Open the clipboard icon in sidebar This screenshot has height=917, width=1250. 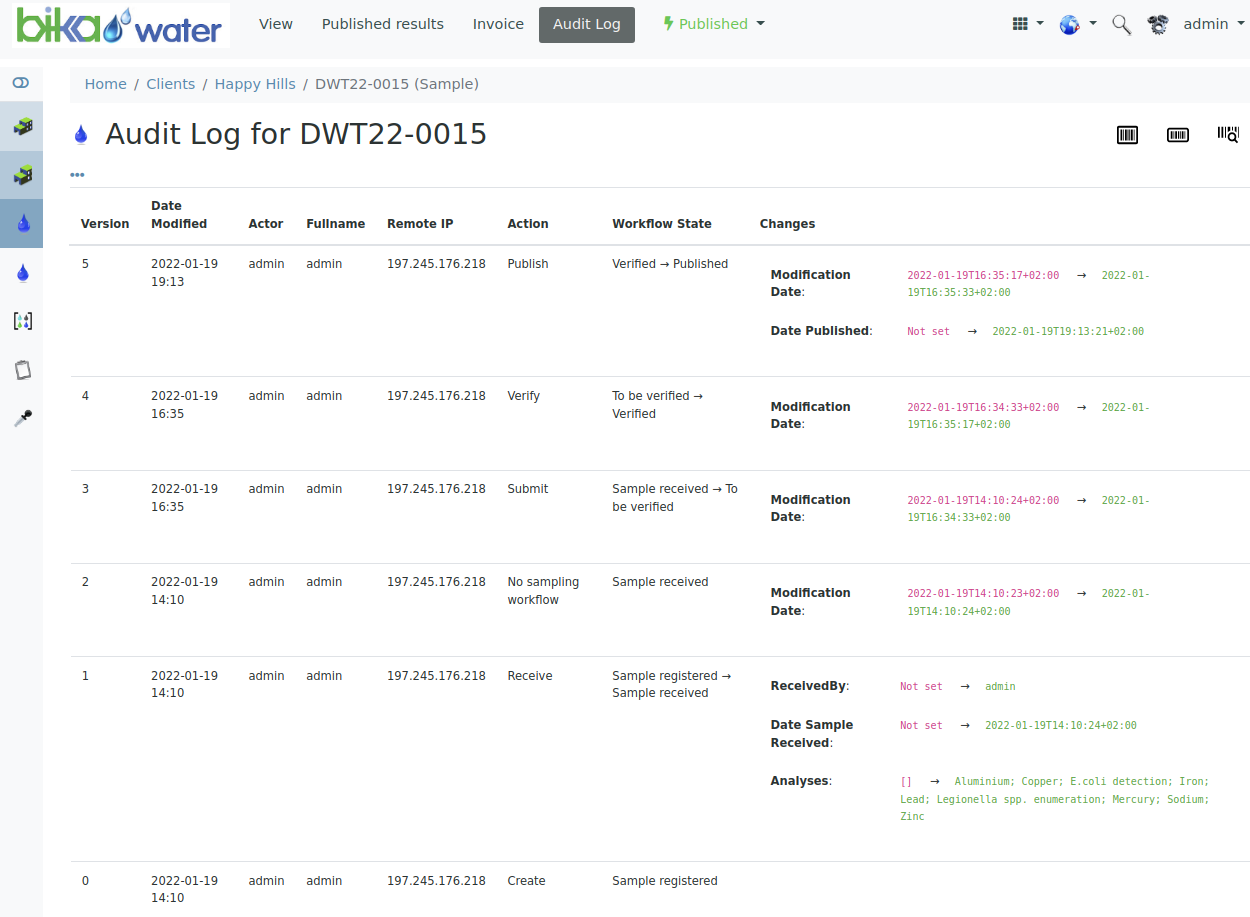point(22,370)
